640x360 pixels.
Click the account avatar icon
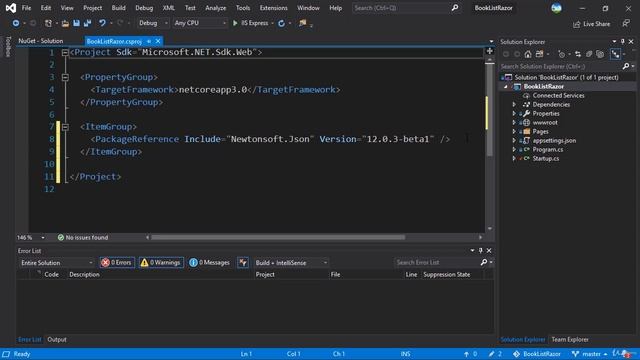point(556,8)
